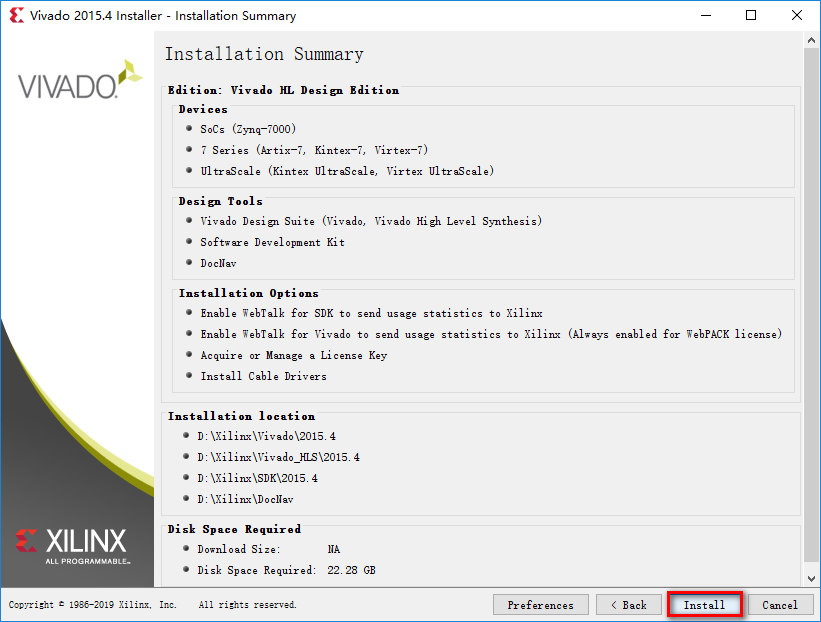Image resolution: width=821 pixels, height=622 pixels.
Task: Click the path D:\Xilinx\DocNav
Action: [245, 499]
